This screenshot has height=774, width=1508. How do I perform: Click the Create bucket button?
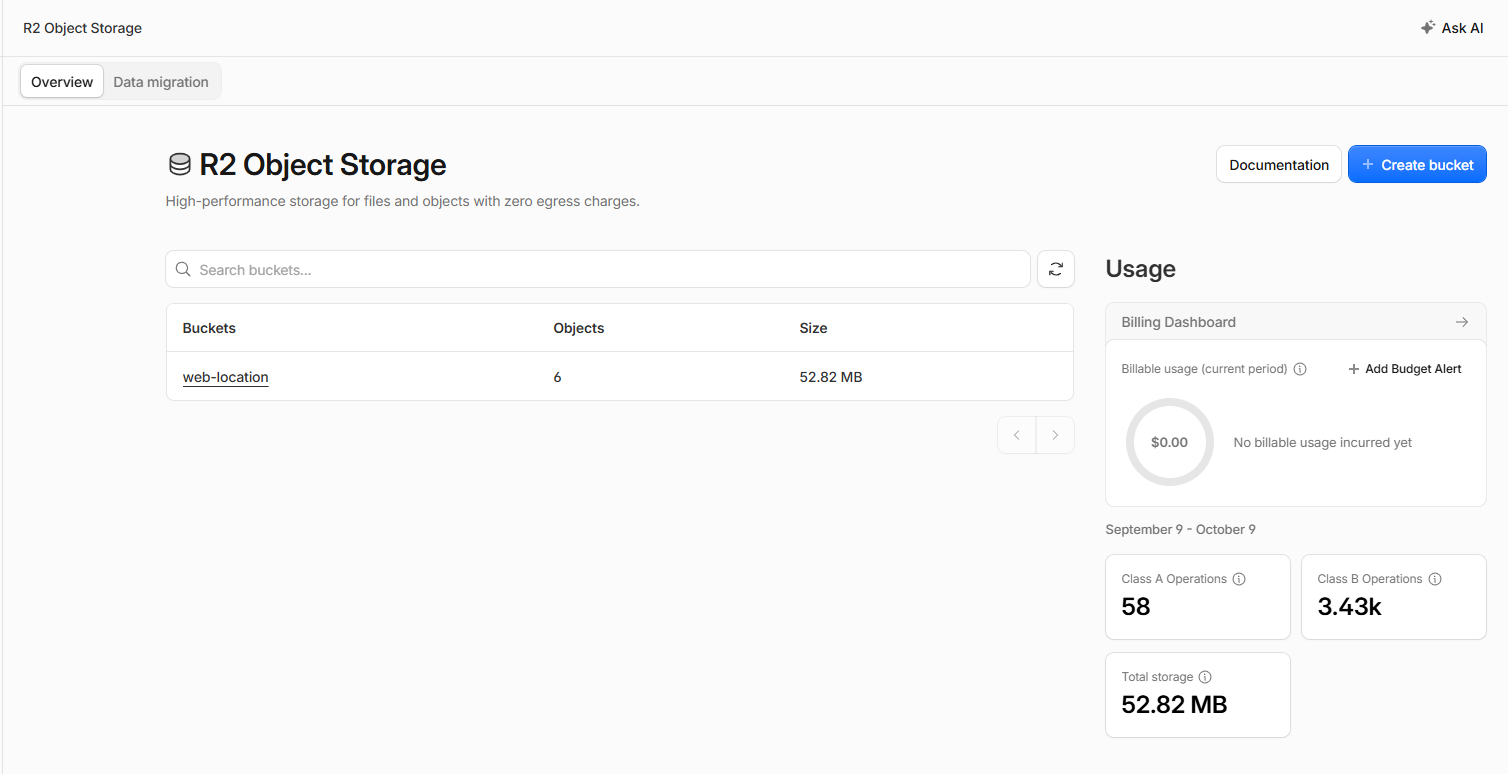[1417, 165]
